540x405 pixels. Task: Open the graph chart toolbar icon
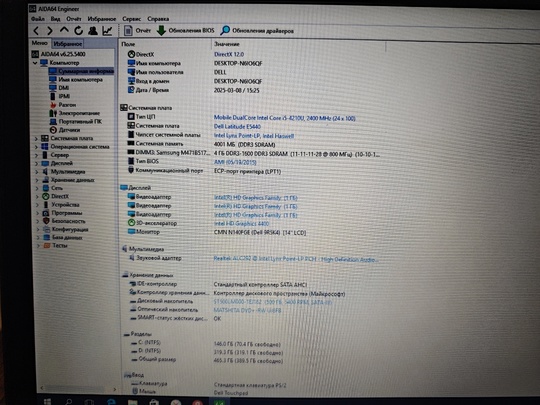[107, 31]
